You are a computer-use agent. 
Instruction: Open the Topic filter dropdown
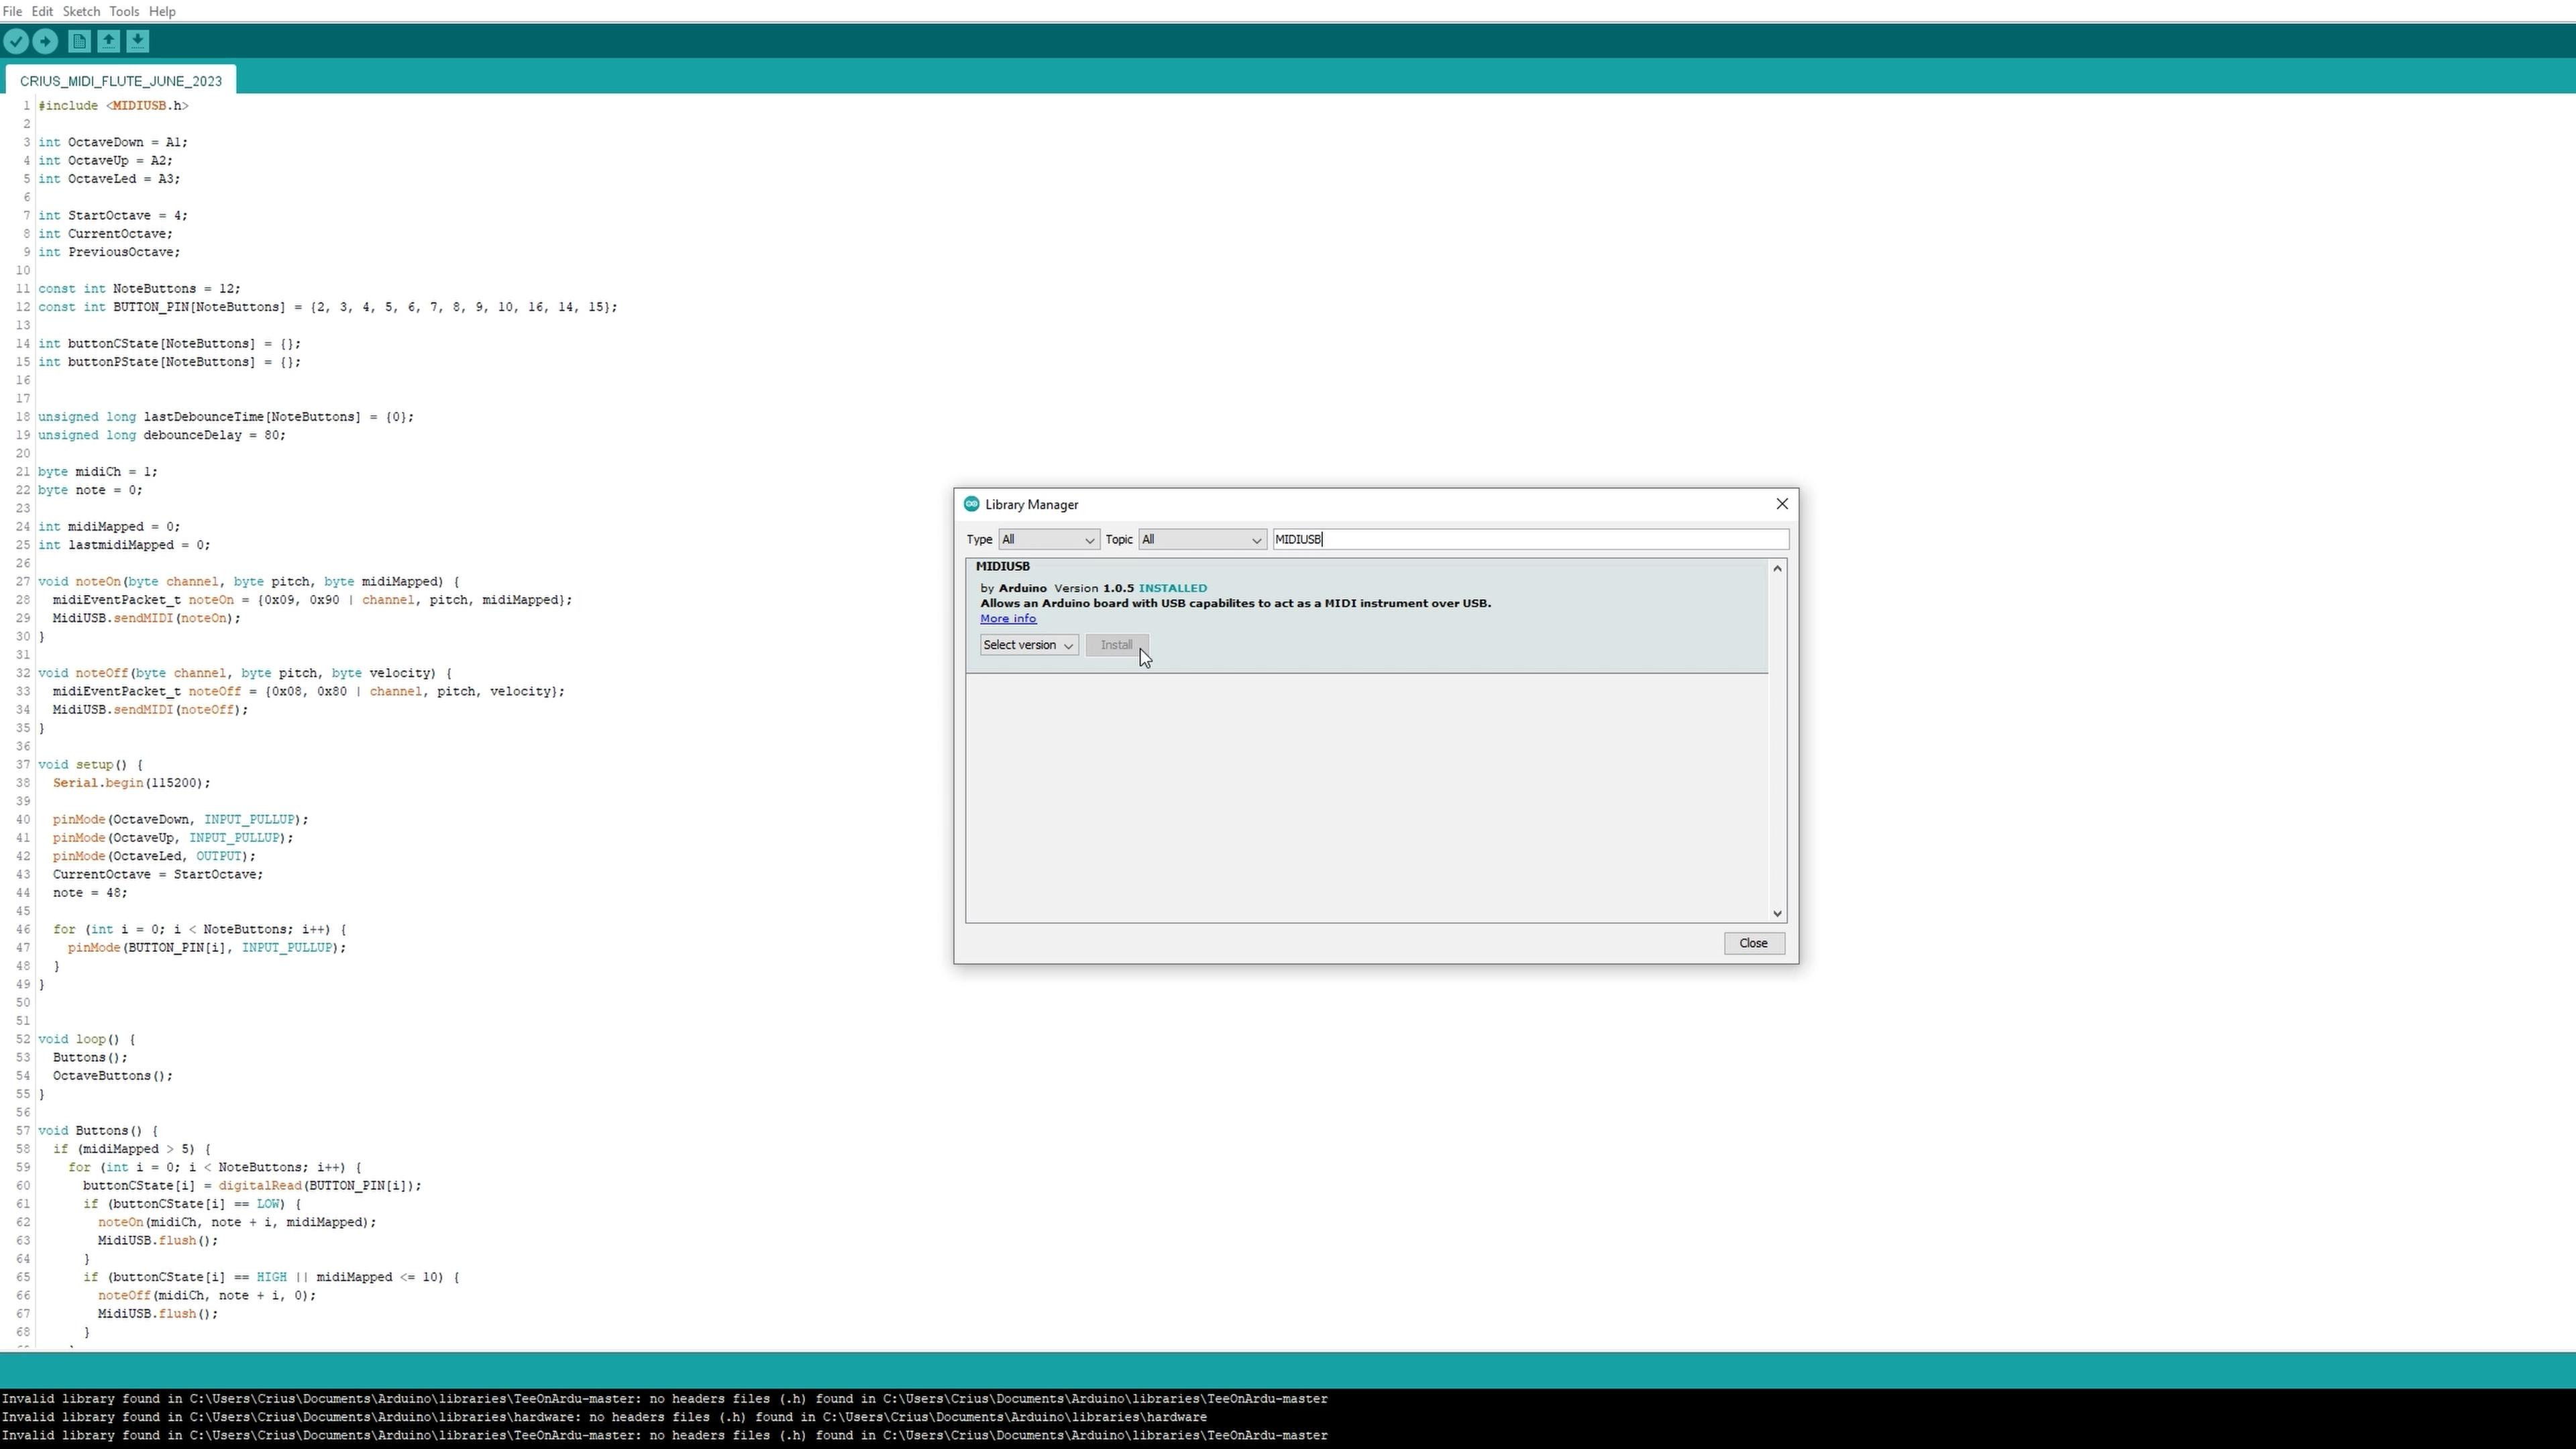(1201, 540)
